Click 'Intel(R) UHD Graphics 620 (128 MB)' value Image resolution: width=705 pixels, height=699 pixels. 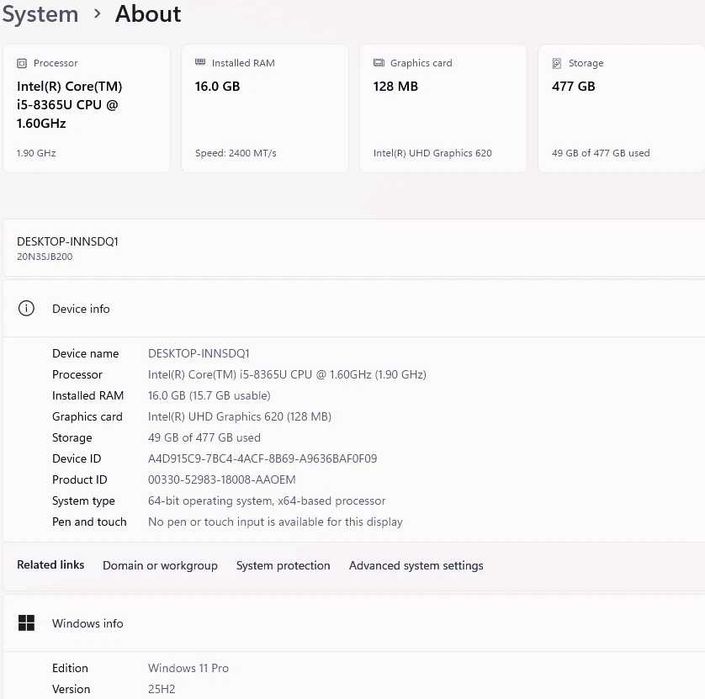pyautogui.click(x=240, y=417)
